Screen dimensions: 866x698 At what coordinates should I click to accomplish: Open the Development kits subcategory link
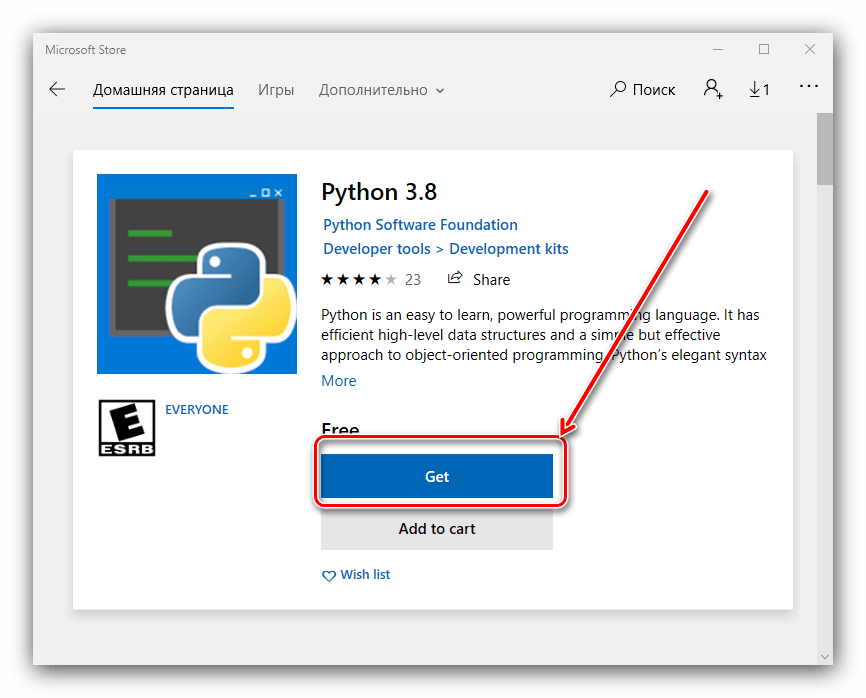tap(508, 249)
